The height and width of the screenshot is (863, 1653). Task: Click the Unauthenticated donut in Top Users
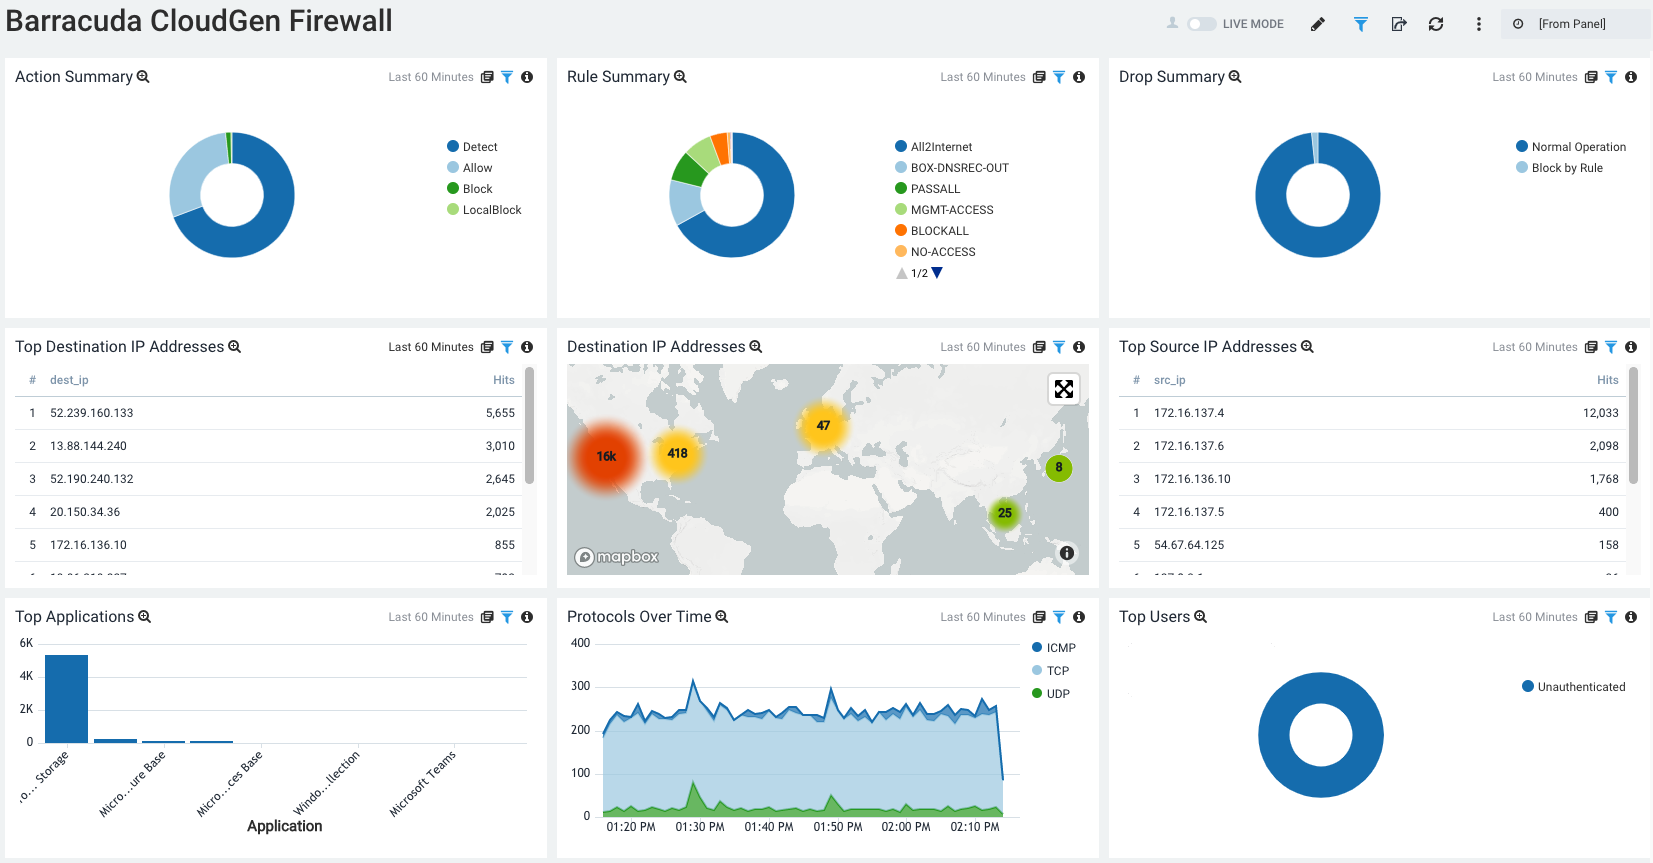coord(1321,782)
